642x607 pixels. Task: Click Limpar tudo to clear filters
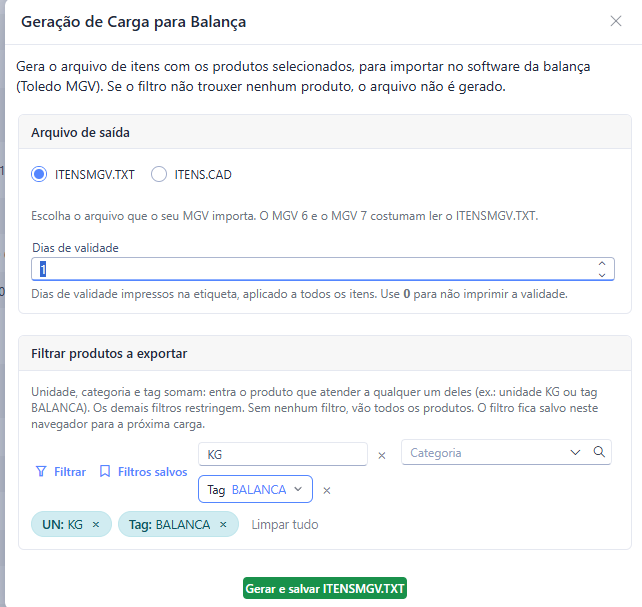[285, 524]
